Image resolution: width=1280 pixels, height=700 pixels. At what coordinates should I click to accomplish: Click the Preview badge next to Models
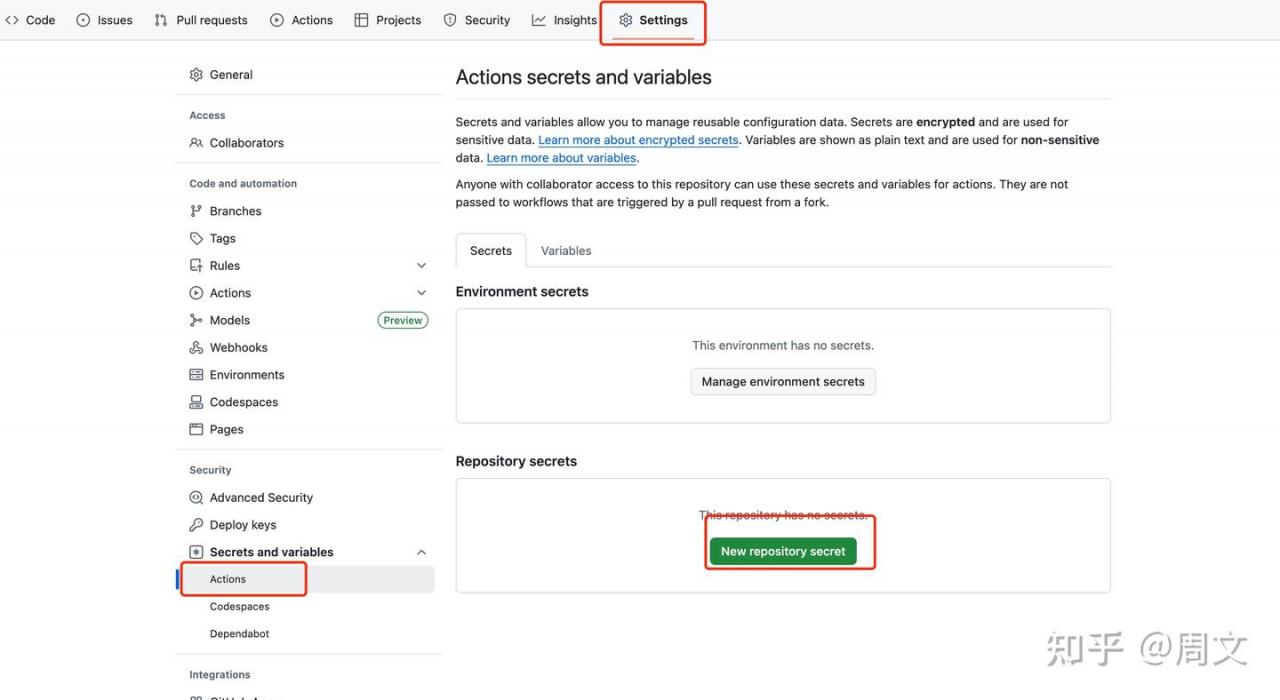[403, 320]
